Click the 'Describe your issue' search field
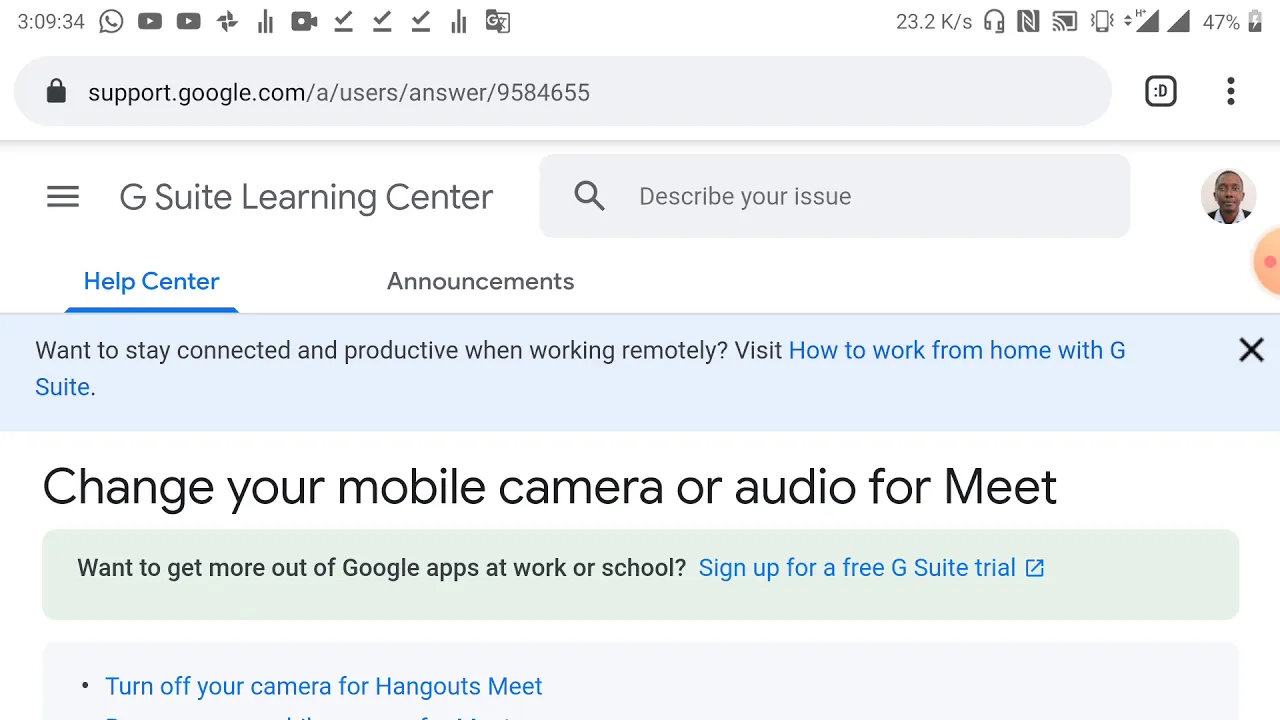Viewport: 1280px width, 720px height. pos(834,196)
